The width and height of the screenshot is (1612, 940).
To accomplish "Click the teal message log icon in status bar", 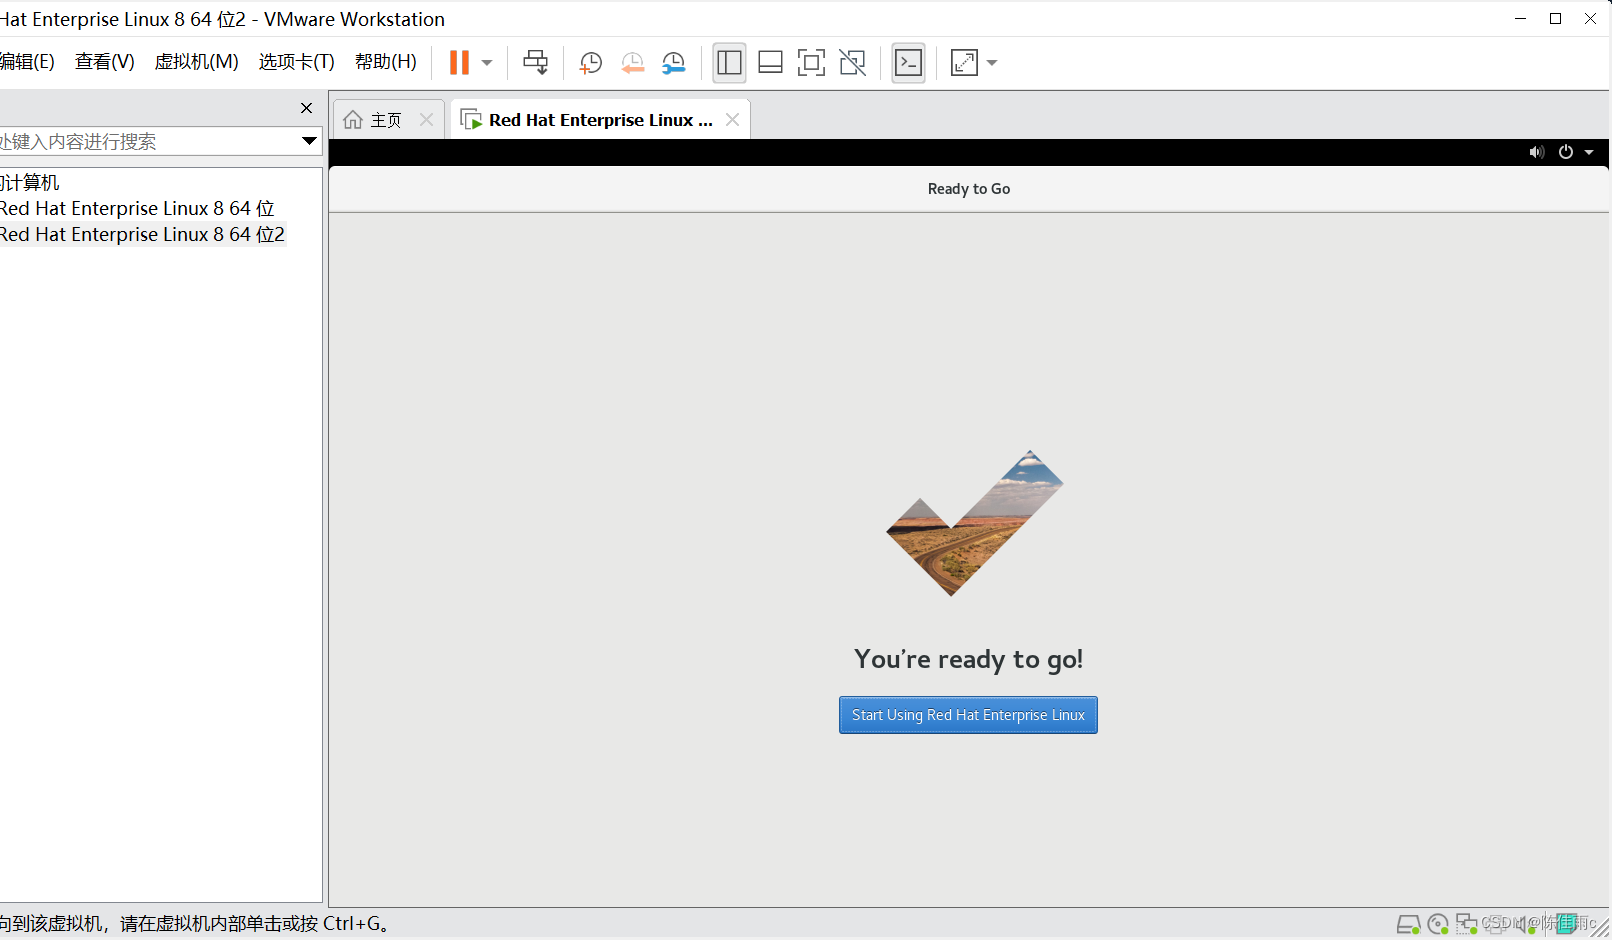I will 1566,924.
